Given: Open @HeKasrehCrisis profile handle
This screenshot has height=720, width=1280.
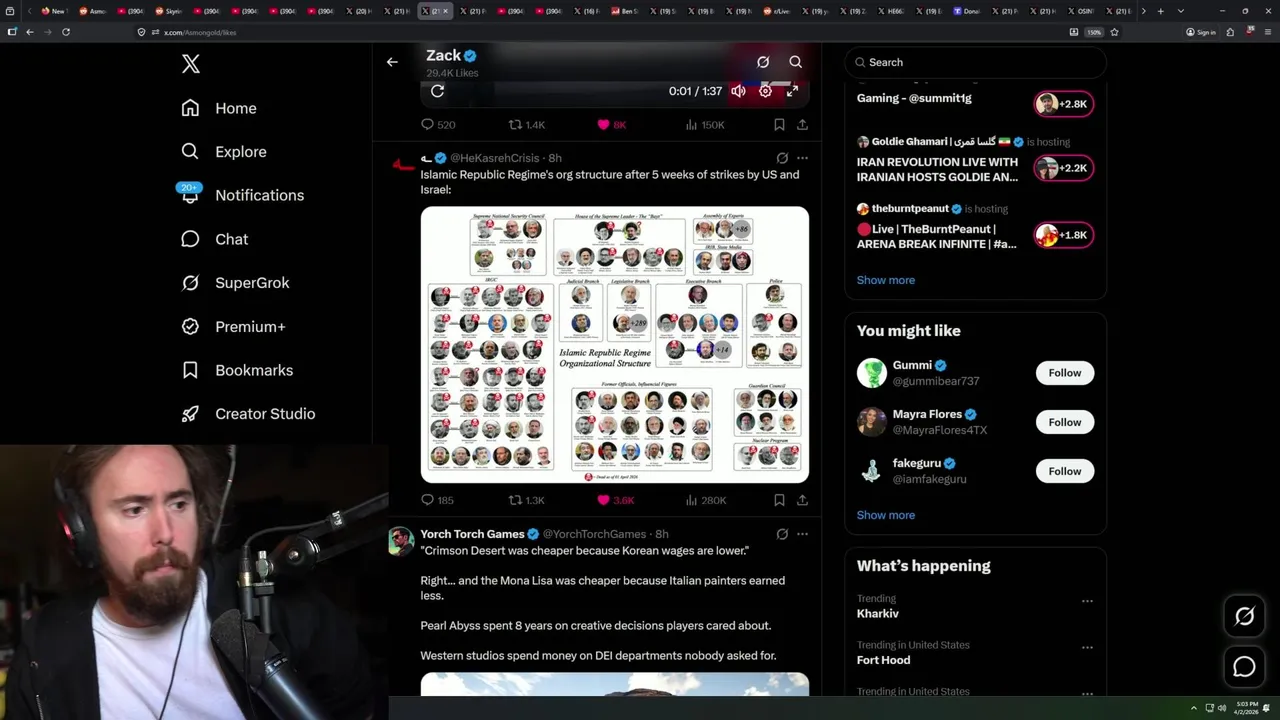Looking at the screenshot, I should click(x=494, y=158).
